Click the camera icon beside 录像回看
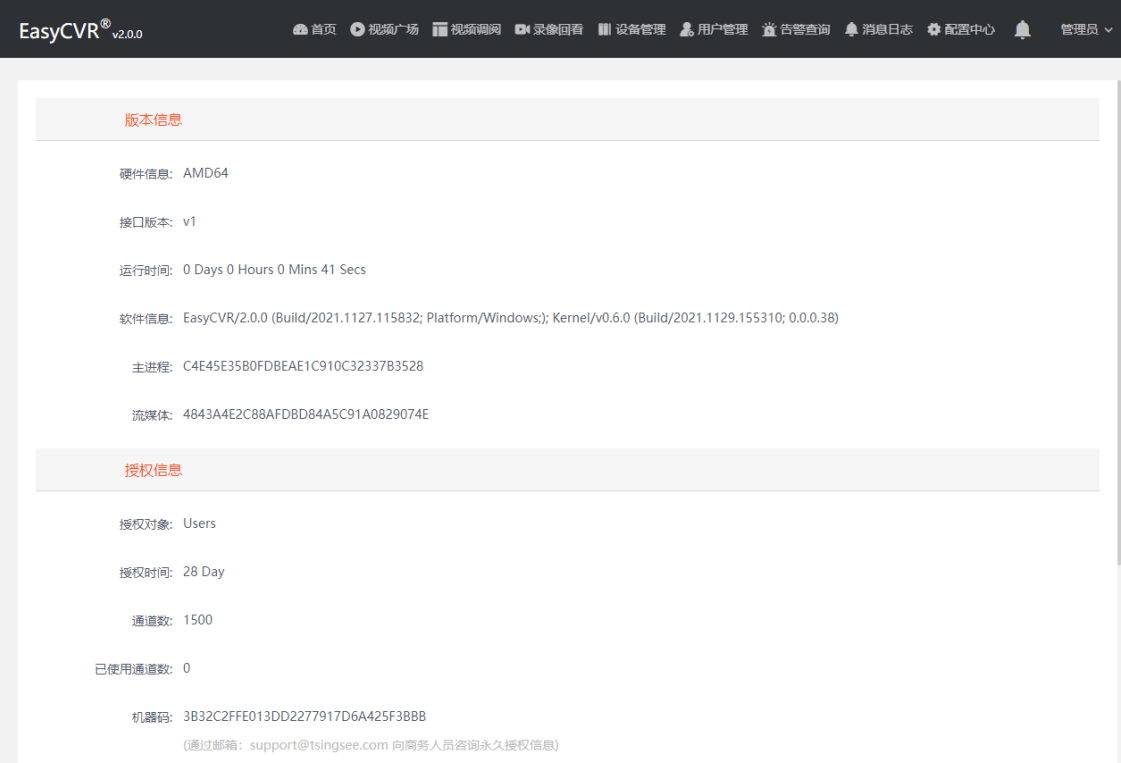 coord(522,29)
